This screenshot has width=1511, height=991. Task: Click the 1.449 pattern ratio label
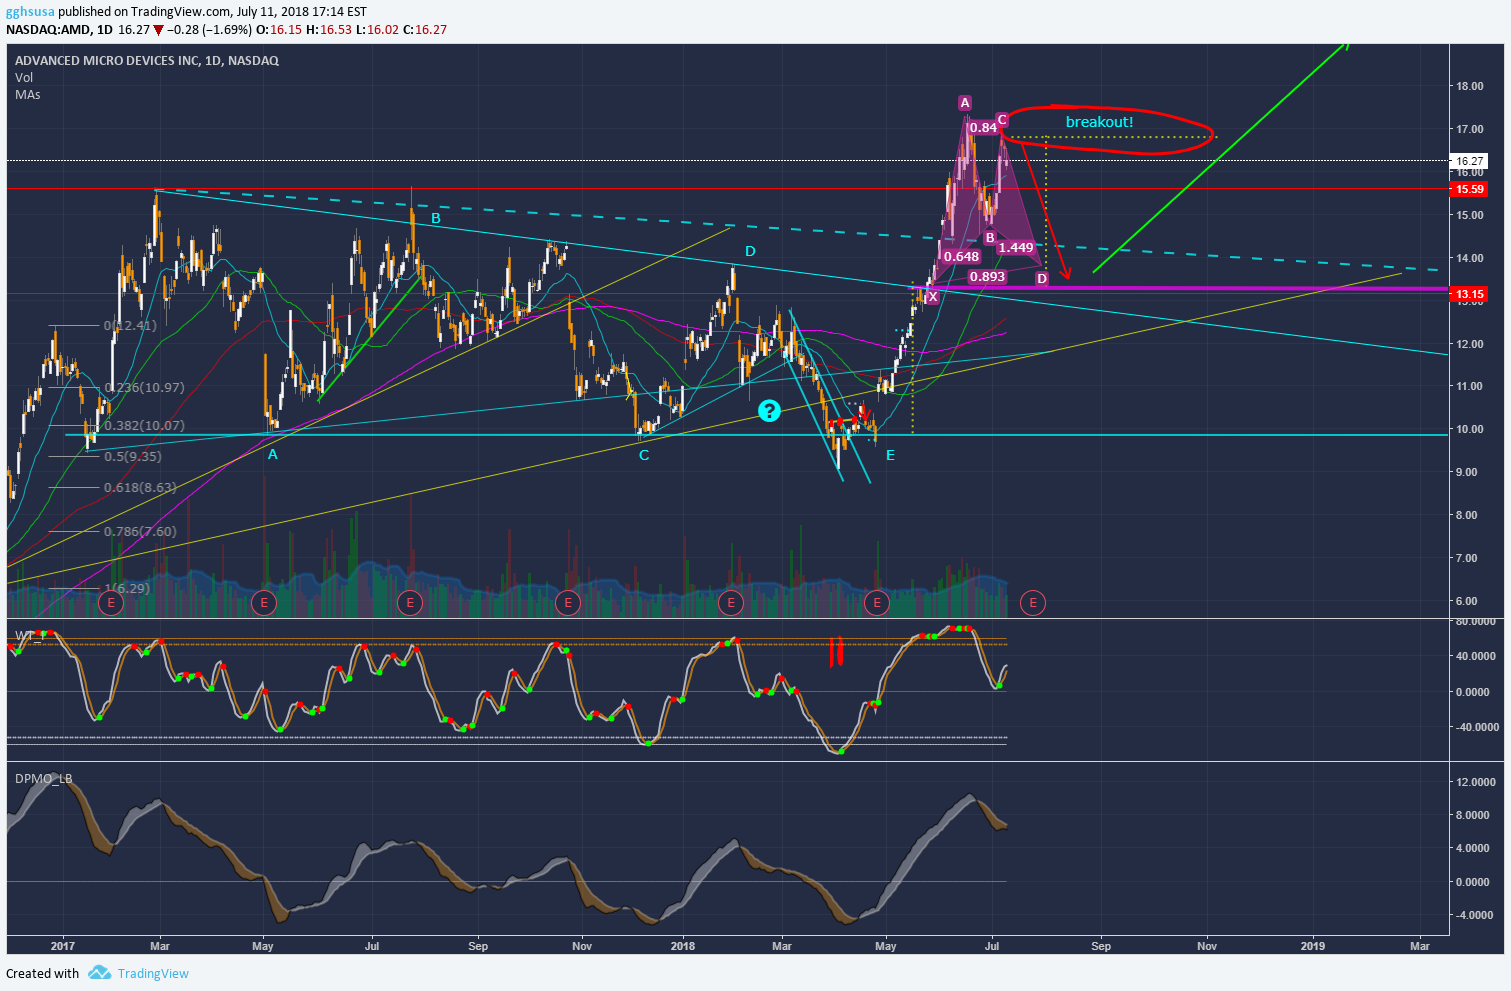1016,248
